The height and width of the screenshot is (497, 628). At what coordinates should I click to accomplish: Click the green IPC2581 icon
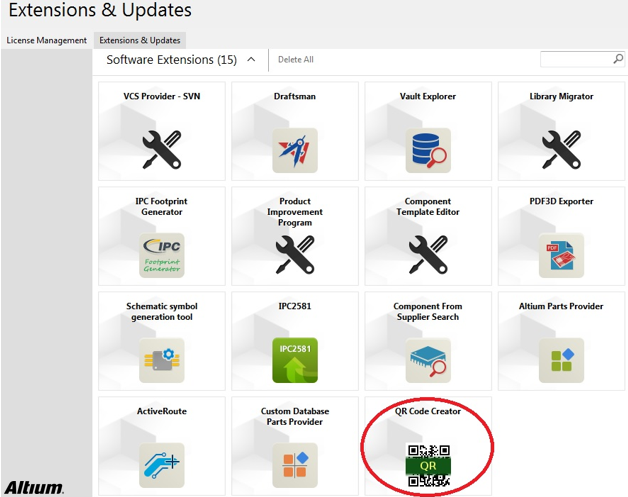(295, 360)
